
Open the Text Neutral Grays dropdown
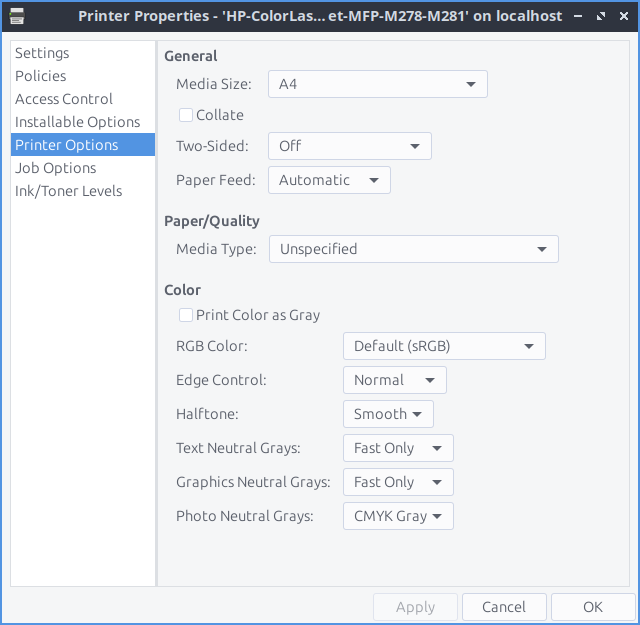(397, 448)
